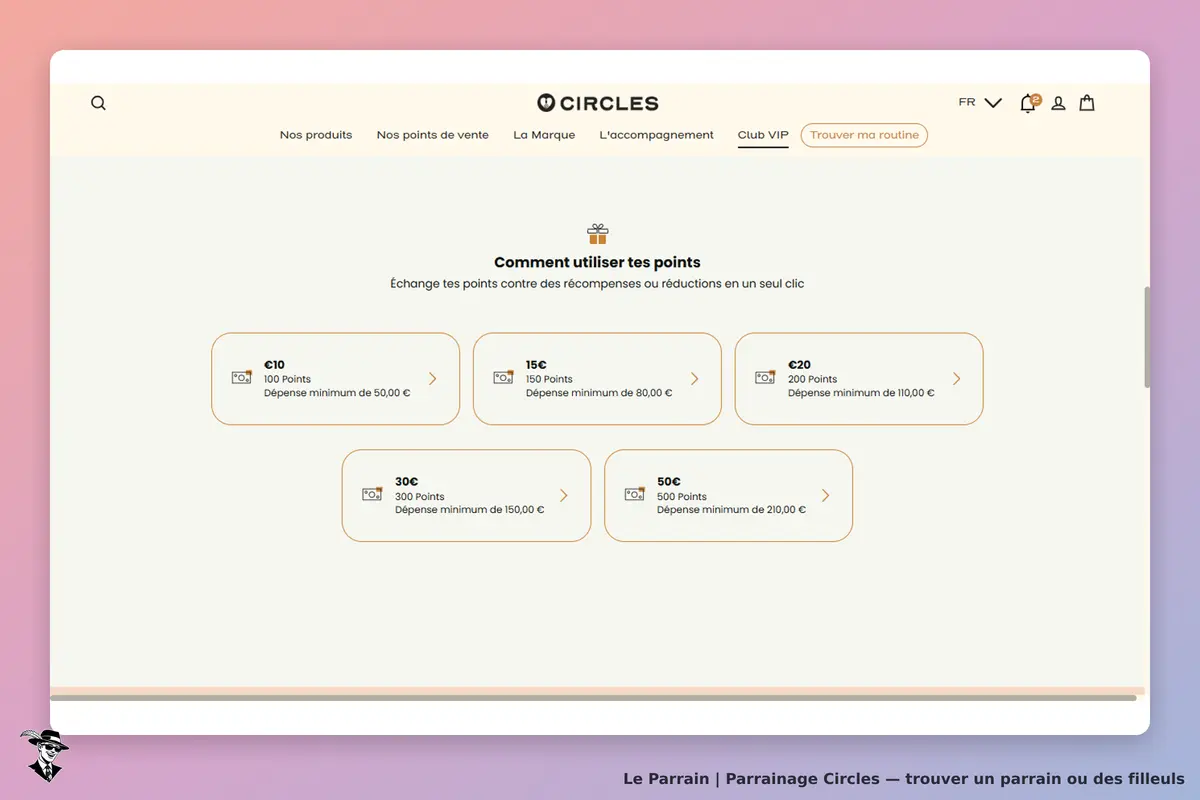
Task: Click the gift box icon
Action: point(598,234)
